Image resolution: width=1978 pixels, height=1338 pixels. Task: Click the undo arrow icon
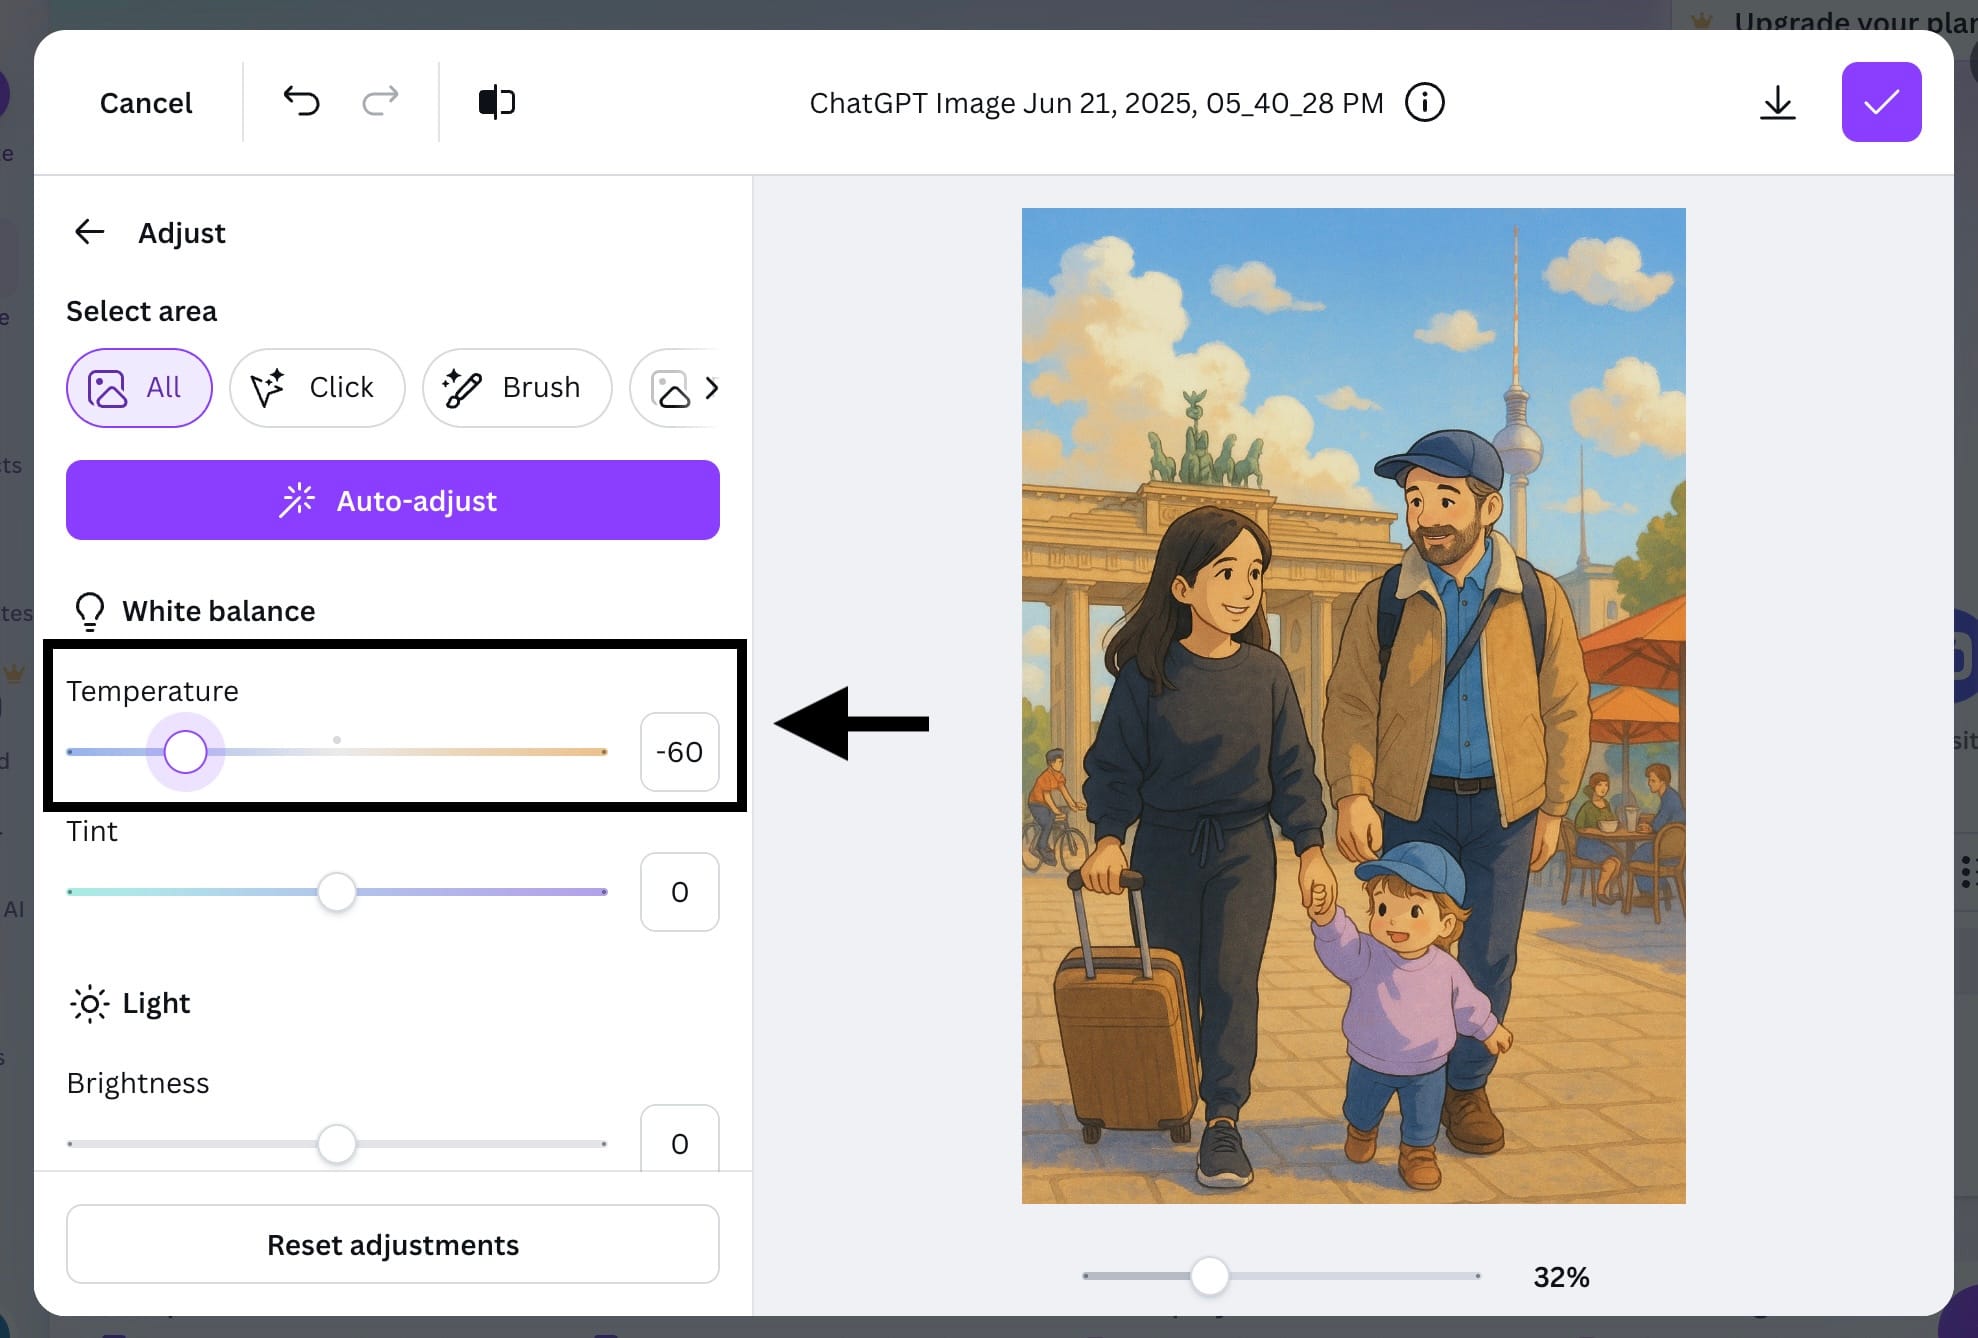click(301, 101)
